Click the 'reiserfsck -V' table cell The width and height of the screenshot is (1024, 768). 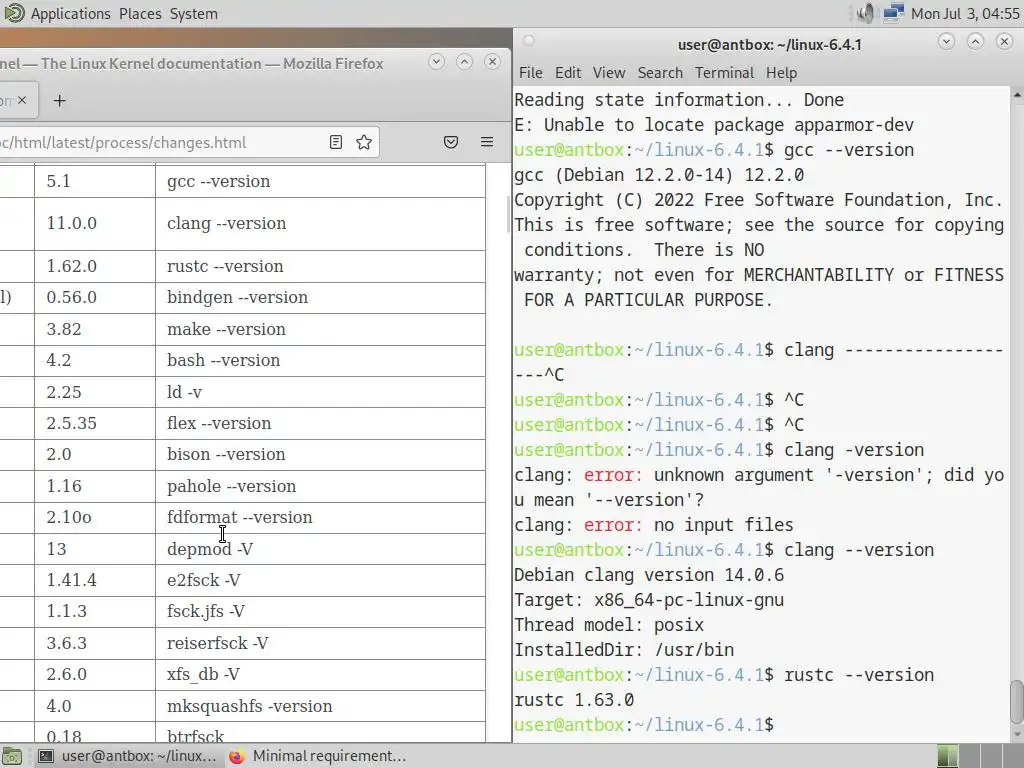[320, 643]
